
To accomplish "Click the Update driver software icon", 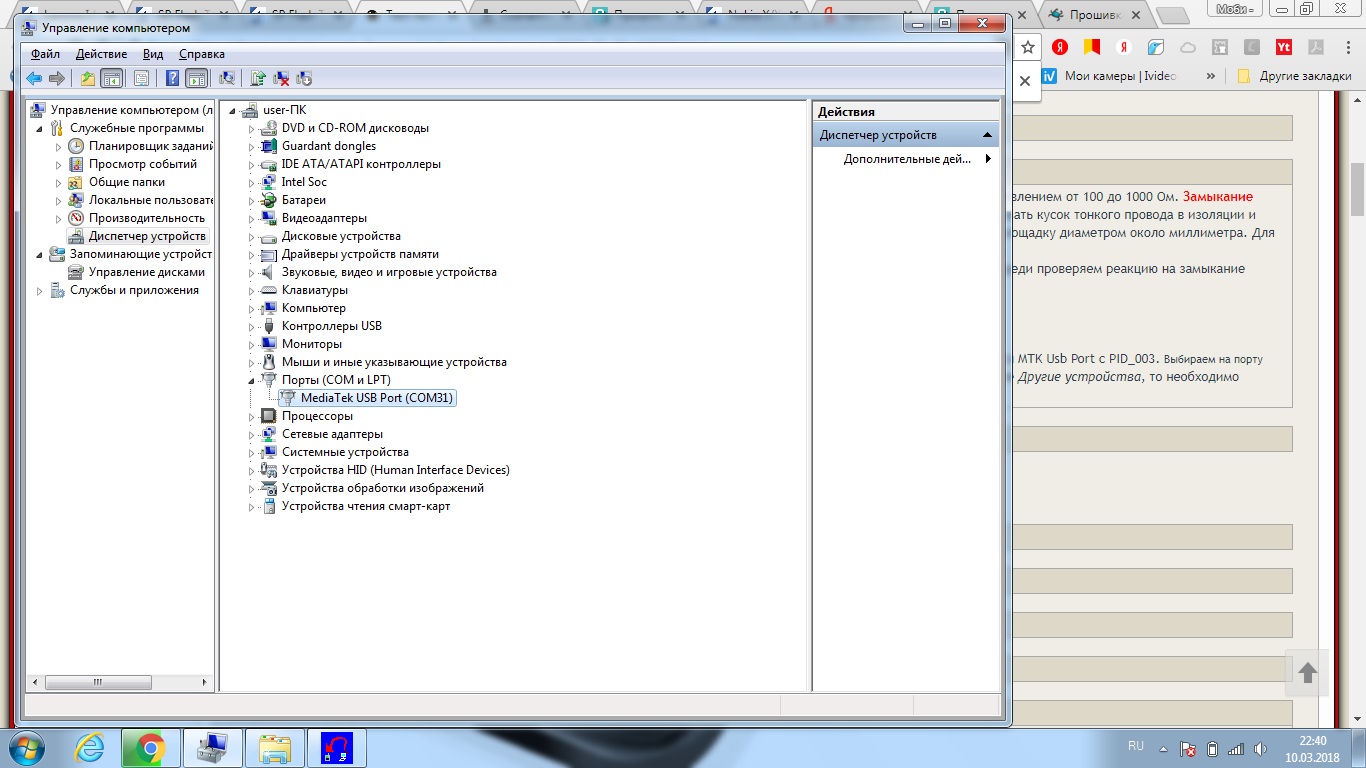I will pos(258,78).
